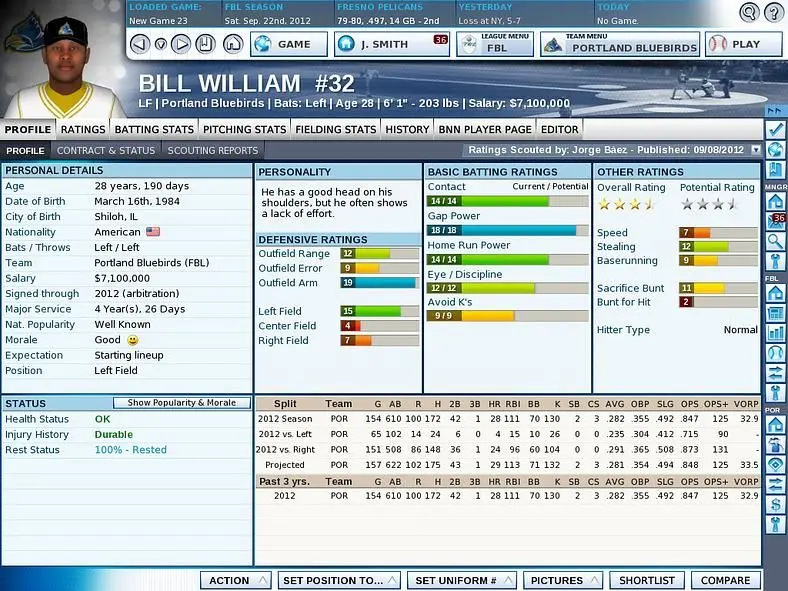Click the PLAY button

(x=744, y=45)
